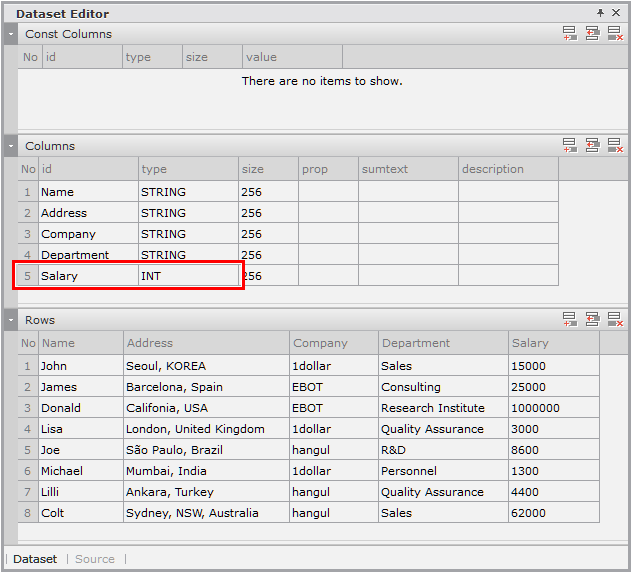Select the Salary column type INT cell
The width and height of the screenshot is (632, 573).
(188, 276)
